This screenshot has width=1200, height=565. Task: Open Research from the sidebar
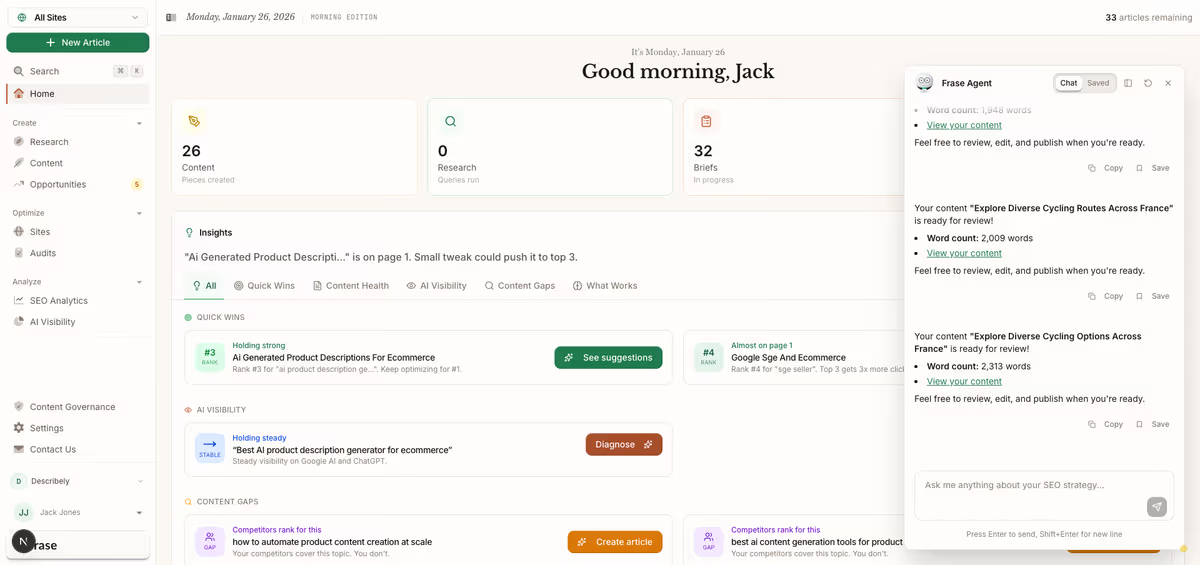49,142
